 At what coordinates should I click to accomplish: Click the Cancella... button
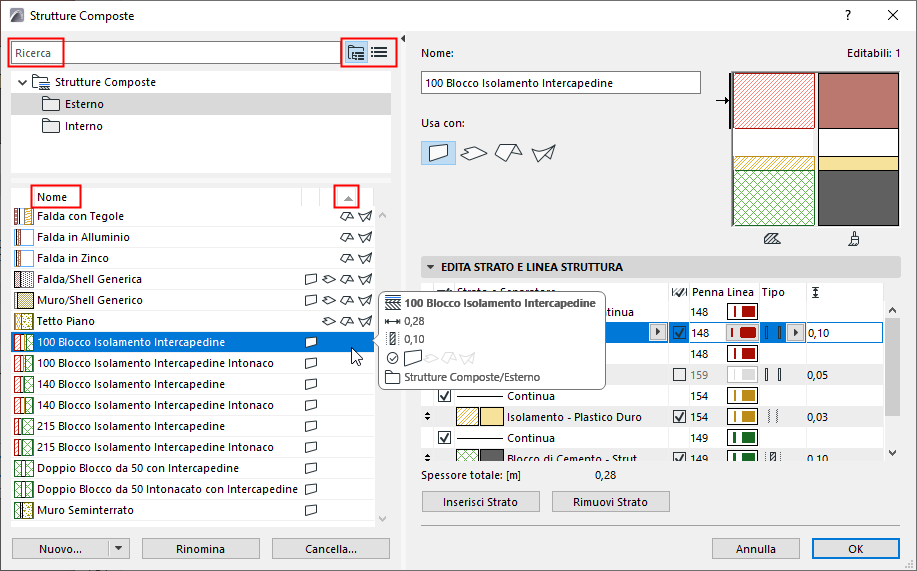[331, 549]
